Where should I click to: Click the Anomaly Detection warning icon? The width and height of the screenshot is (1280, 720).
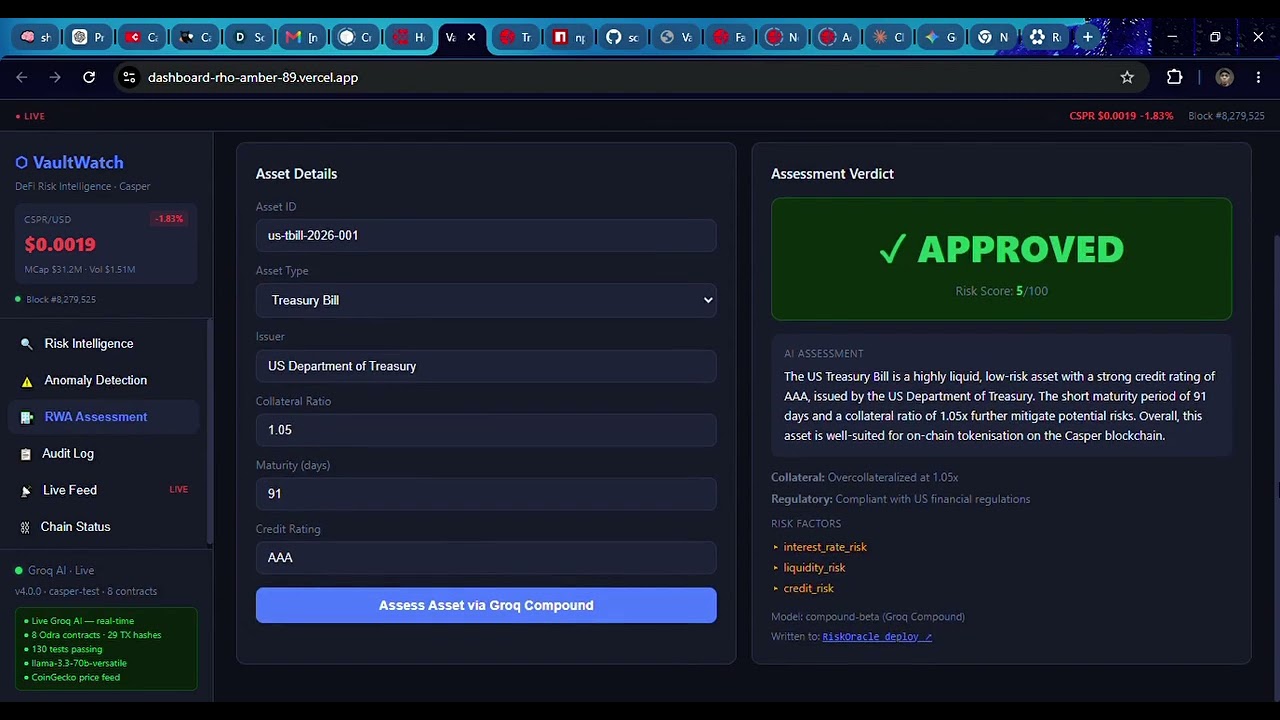tap(27, 381)
